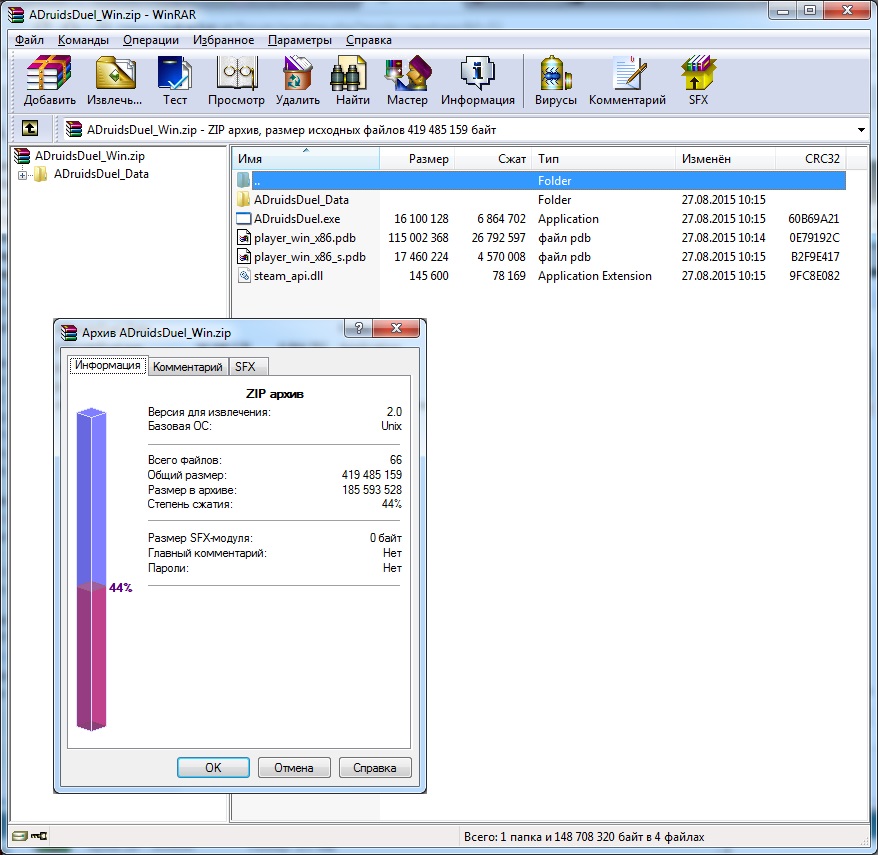The width and height of the screenshot is (878, 855).
Task: Switch to the Комментарий tab in dialog
Action: [188, 367]
